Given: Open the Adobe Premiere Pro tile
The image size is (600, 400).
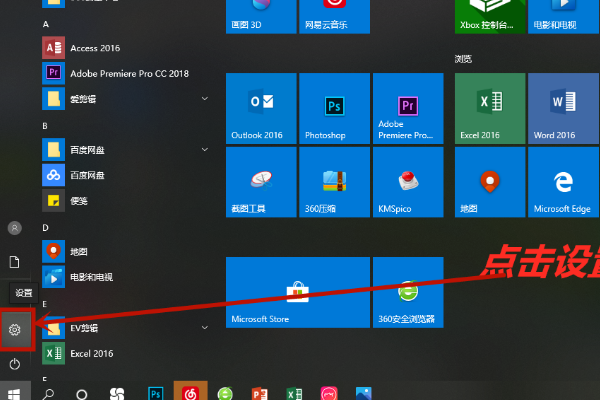Looking at the screenshot, I should (x=408, y=108).
